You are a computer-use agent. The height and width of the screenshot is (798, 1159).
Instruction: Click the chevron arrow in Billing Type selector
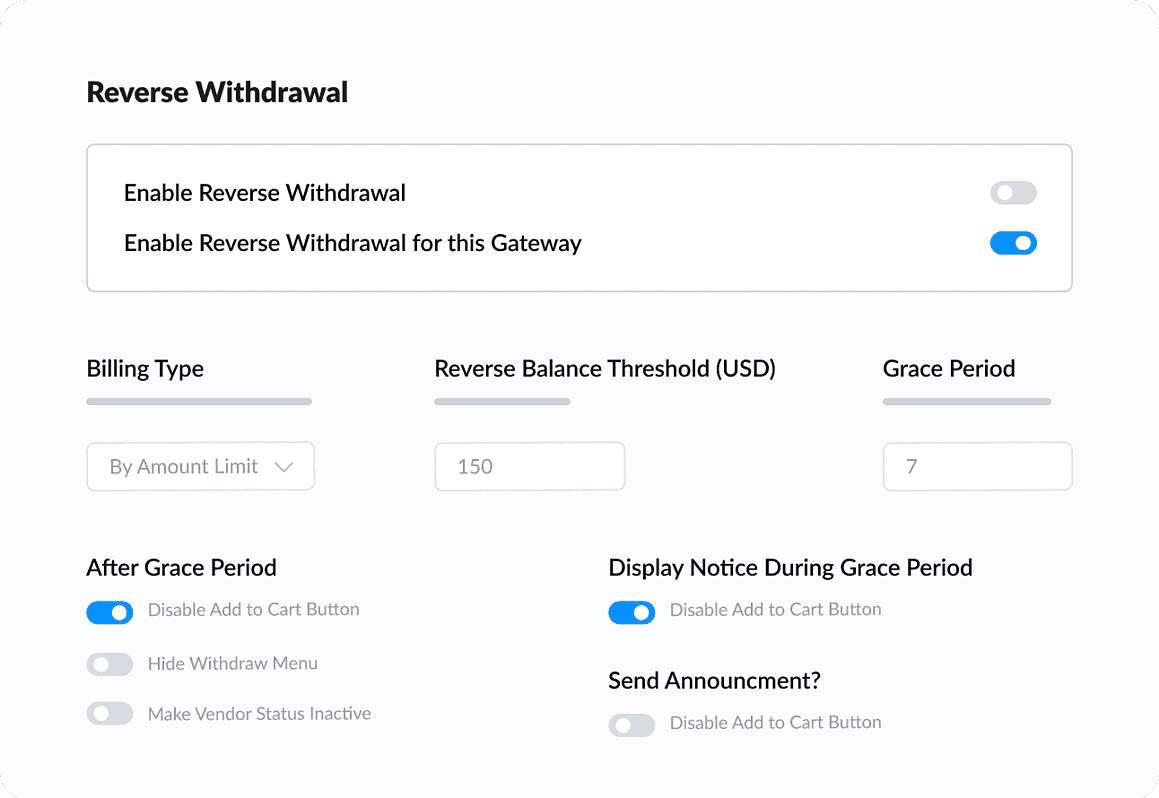pyautogui.click(x=283, y=467)
